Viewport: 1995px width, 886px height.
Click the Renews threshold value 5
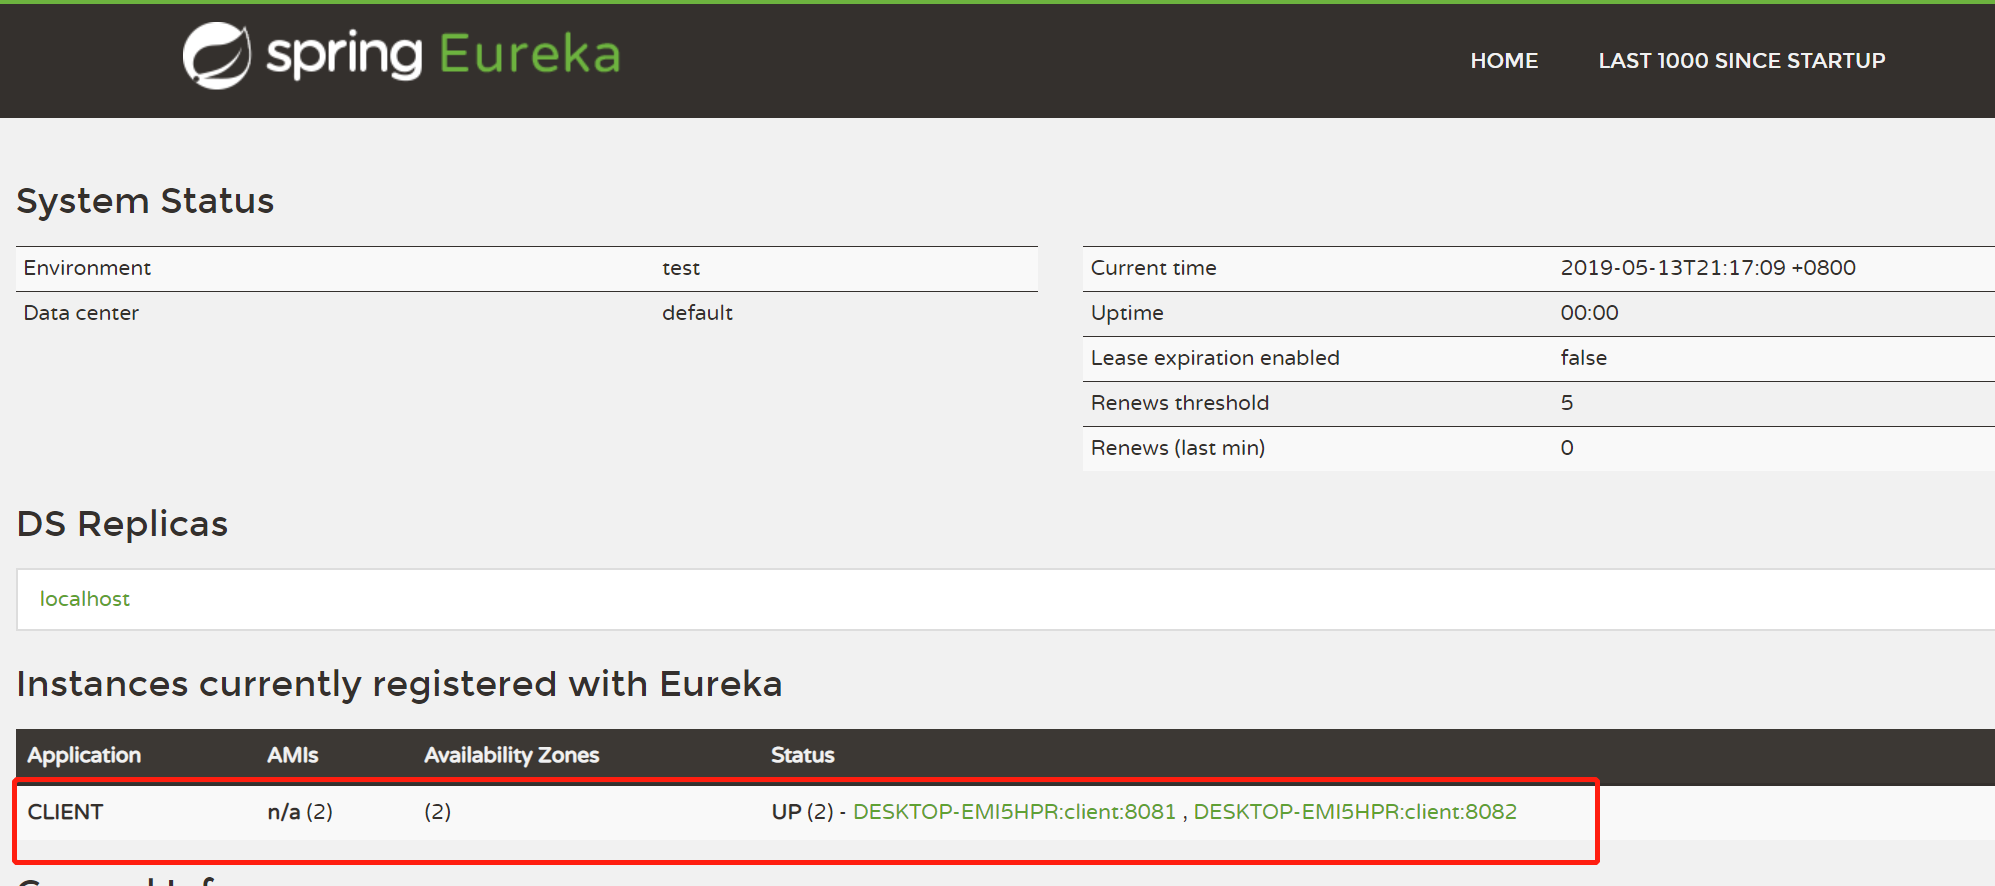click(1567, 403)
